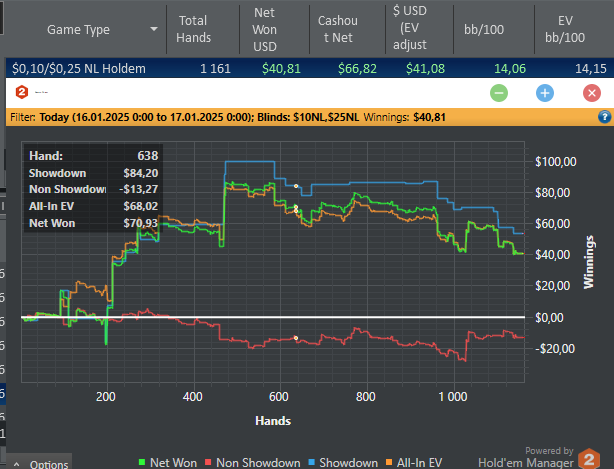Toggle the All-In EV legend series

[x=414, y=463]
